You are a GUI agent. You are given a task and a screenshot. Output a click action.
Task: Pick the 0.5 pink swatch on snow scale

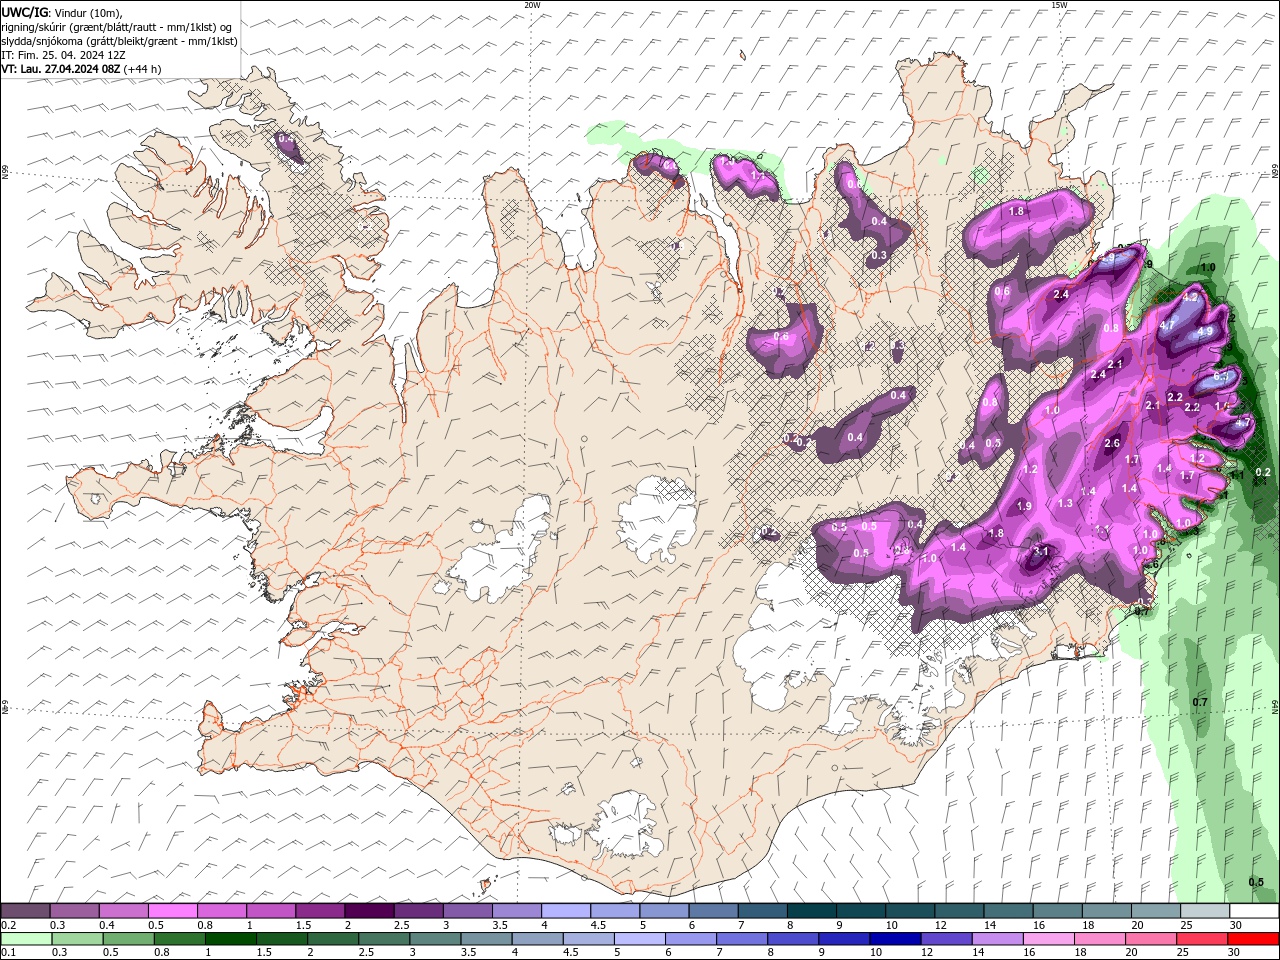pyautogui.click(x=172, y=911)
